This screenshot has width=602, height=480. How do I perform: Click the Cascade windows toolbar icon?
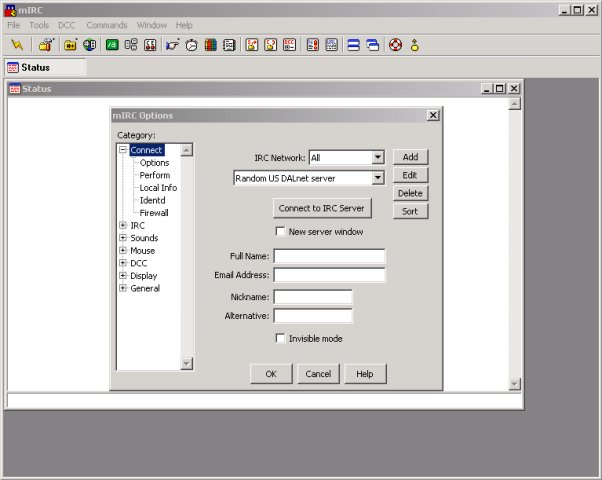(x=373, y=45)
